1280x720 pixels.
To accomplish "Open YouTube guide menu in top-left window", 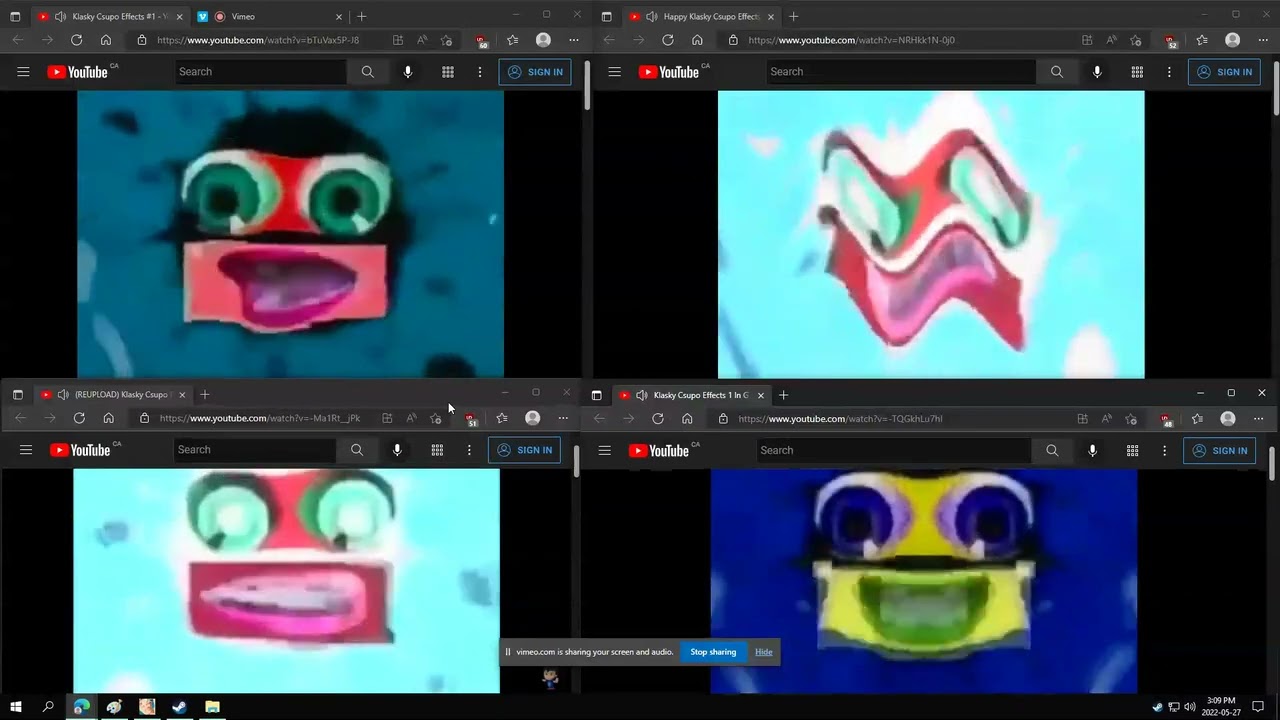I will pos(23,72).
